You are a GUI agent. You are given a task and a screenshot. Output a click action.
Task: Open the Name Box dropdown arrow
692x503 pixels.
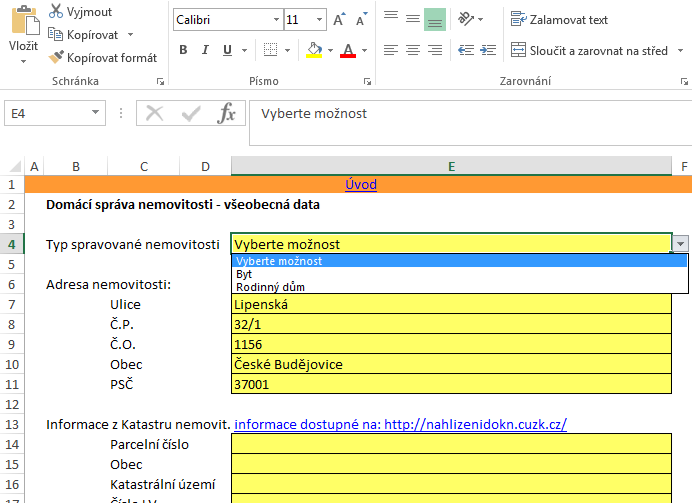tap(95, 113)
